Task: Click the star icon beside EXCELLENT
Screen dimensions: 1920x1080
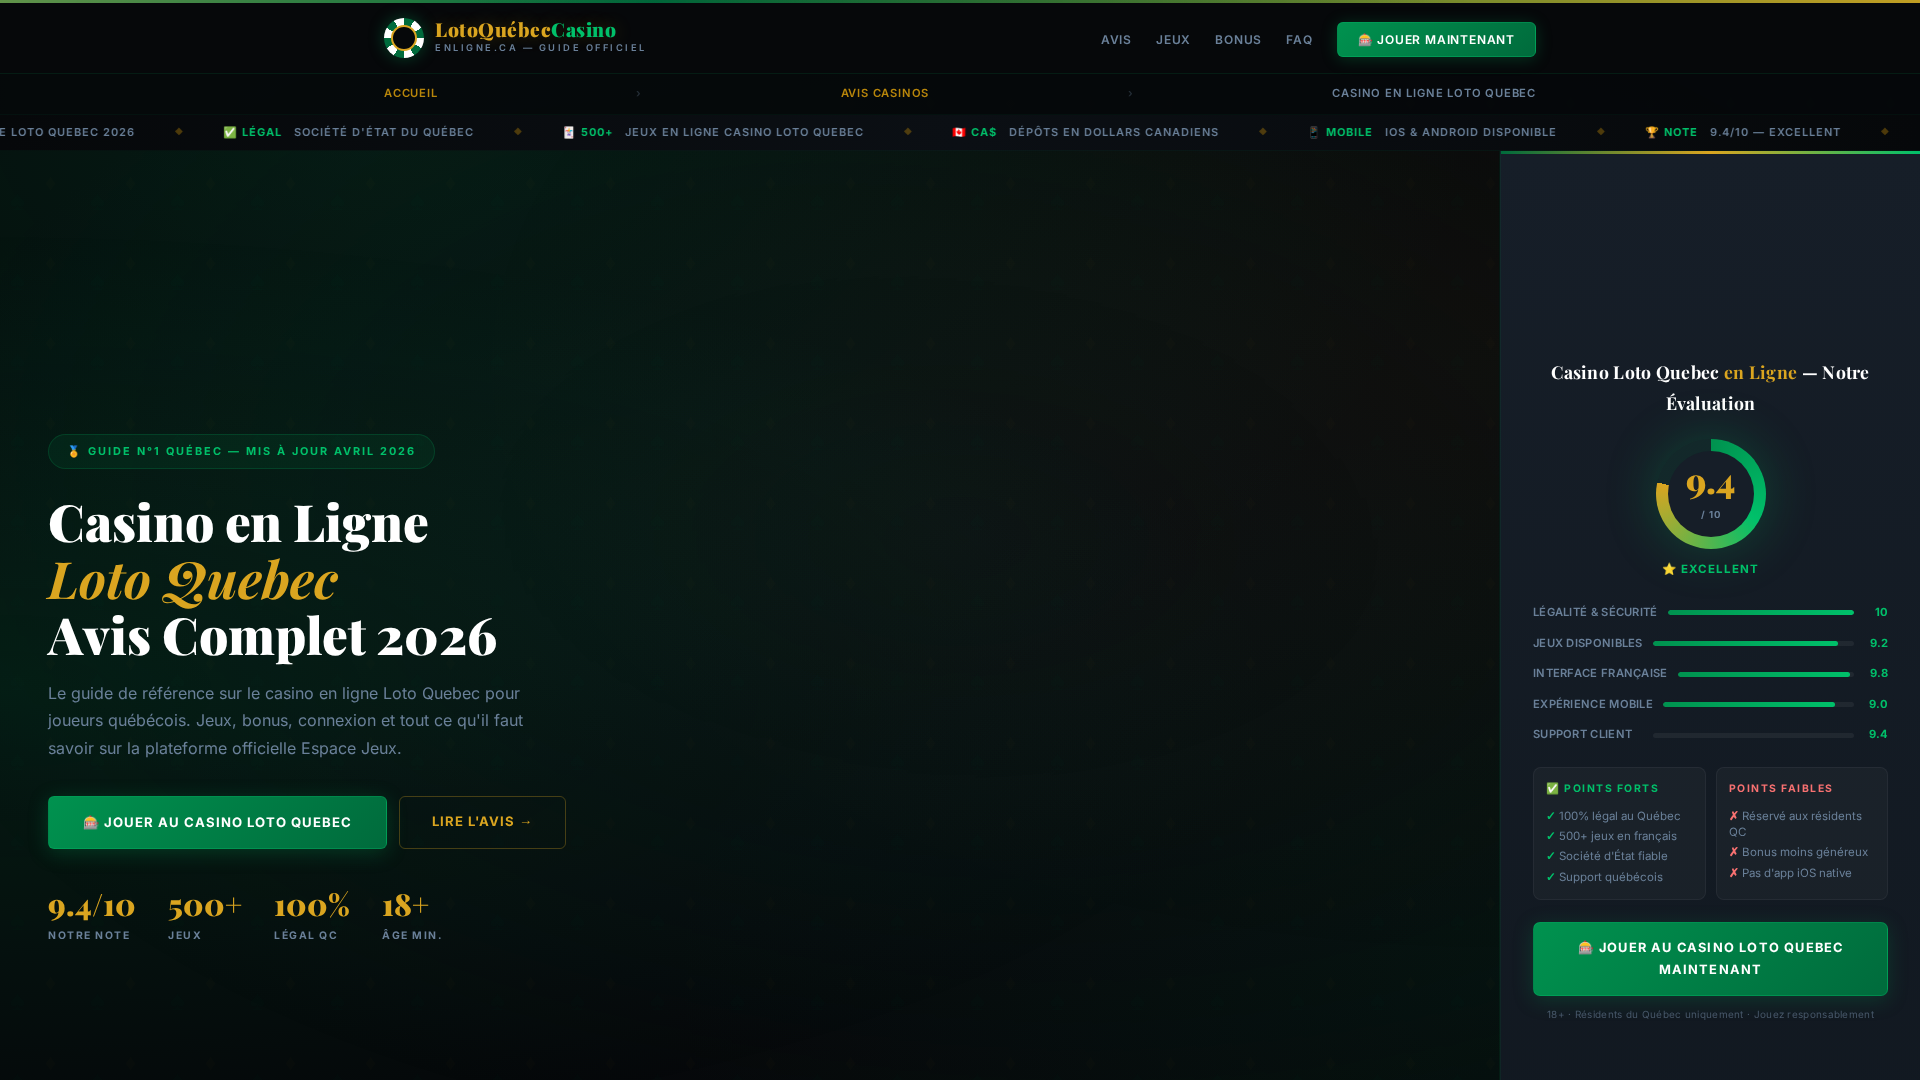Action: coord(1669,569)
